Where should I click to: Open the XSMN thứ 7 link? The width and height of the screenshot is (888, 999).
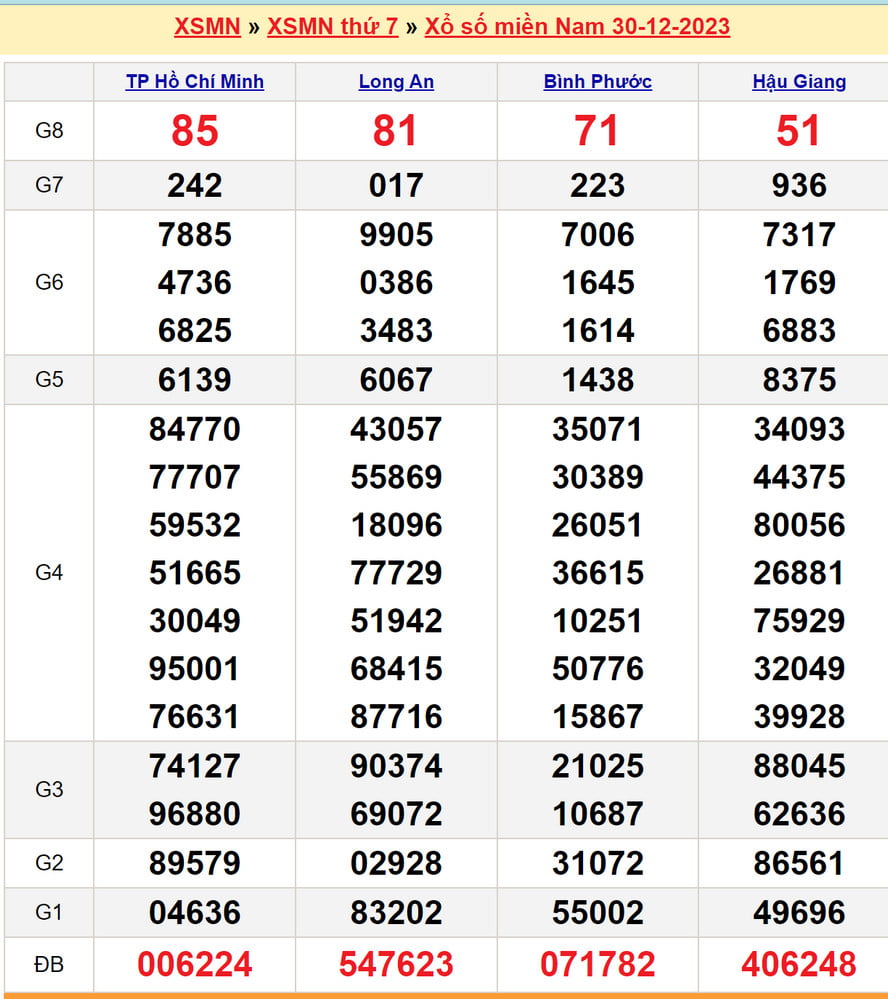pyautogui.click(x=332, y=27)
